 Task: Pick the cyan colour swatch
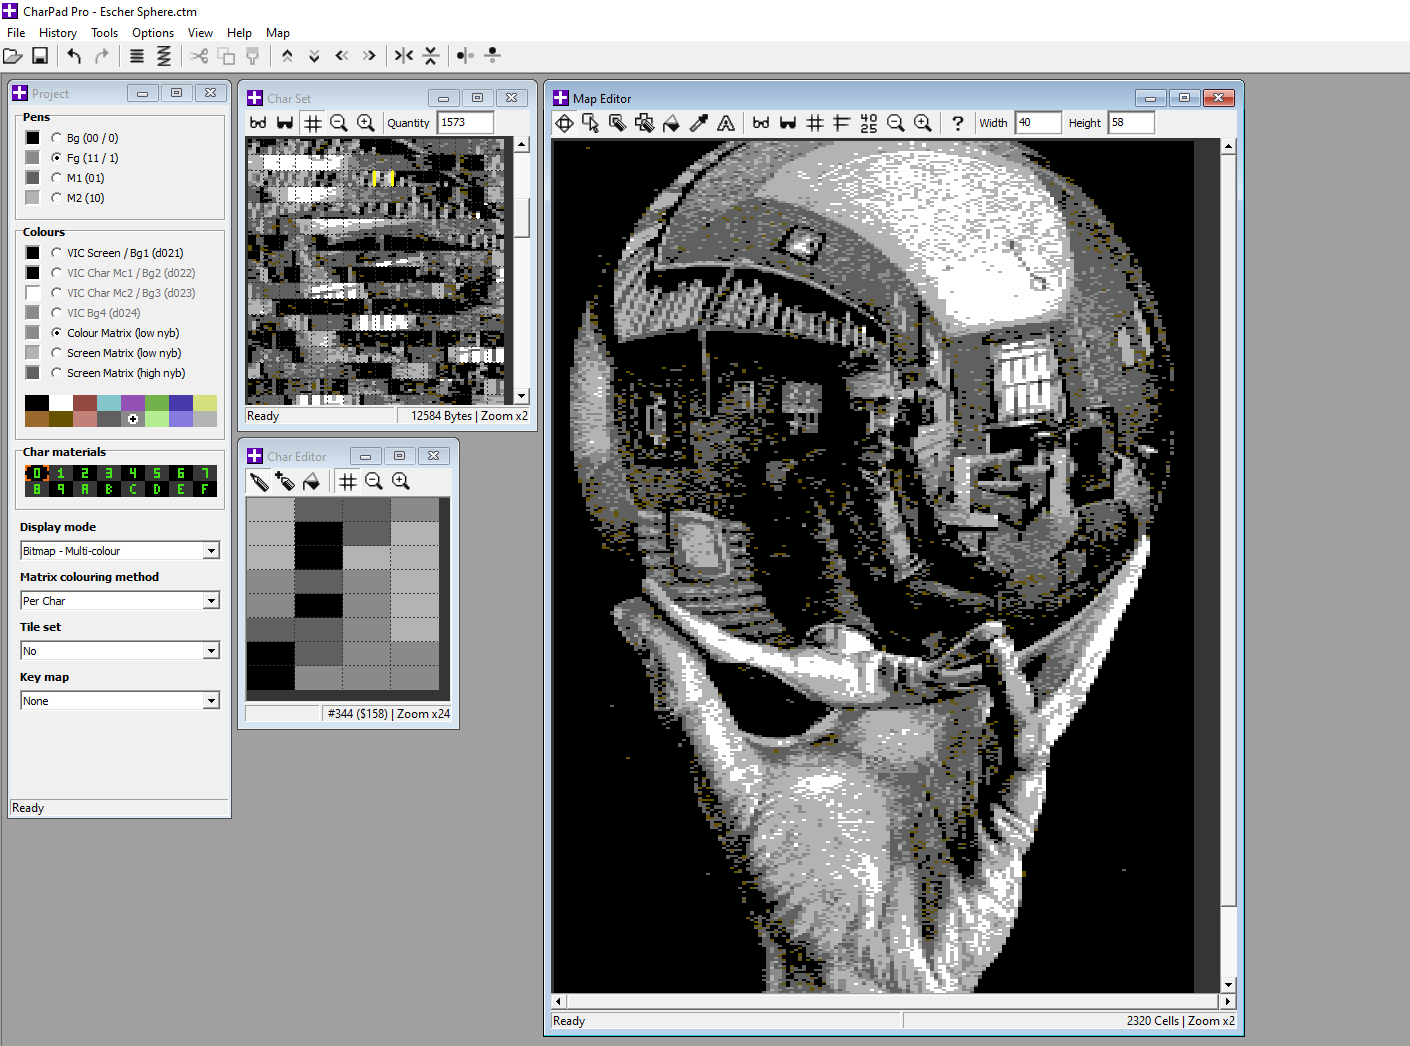pyautogui.click(x=109, y=403)
